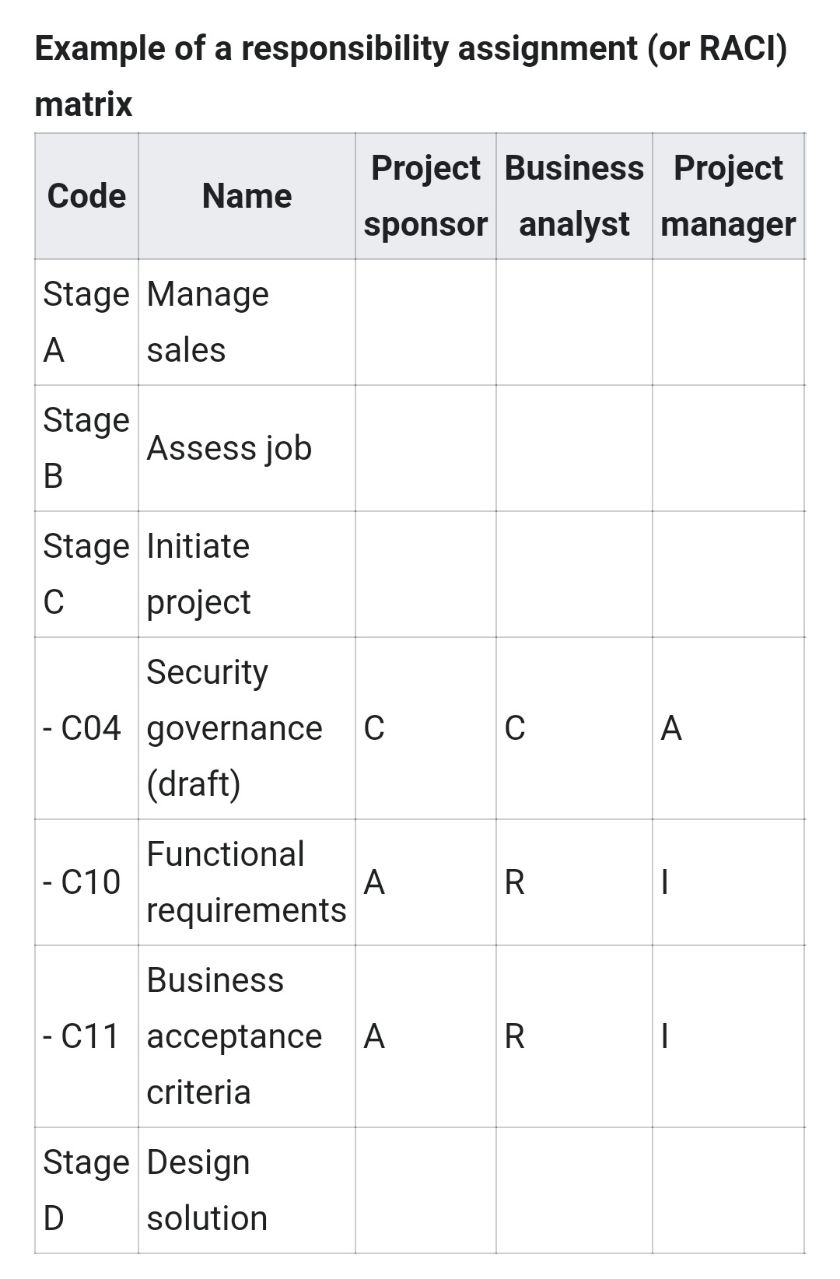The image size is (840, 1279).
Task: Select the Project sponsor column header
Action: tap(425, 196)
